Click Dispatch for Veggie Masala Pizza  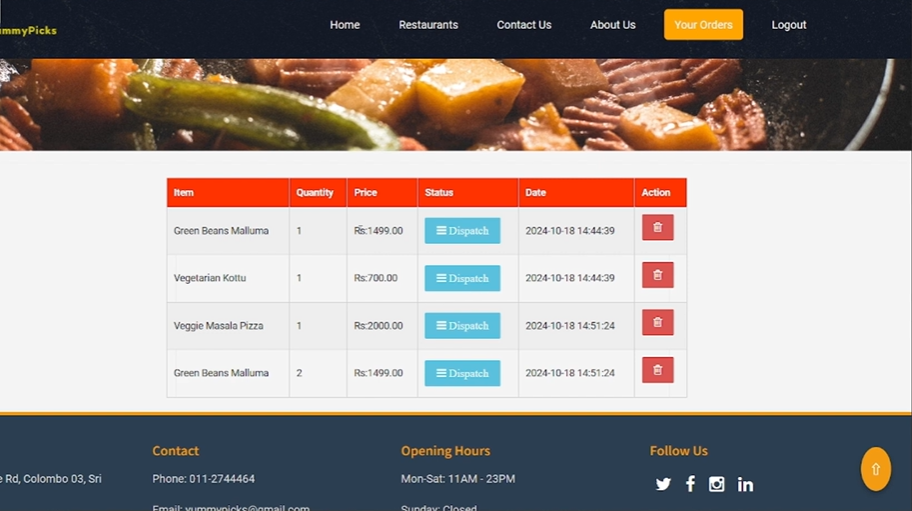(462, 326)
